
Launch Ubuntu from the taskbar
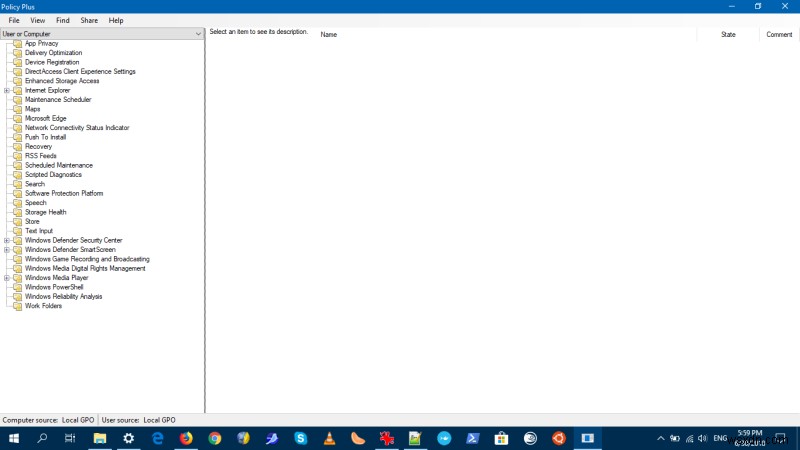coord(559,438)
